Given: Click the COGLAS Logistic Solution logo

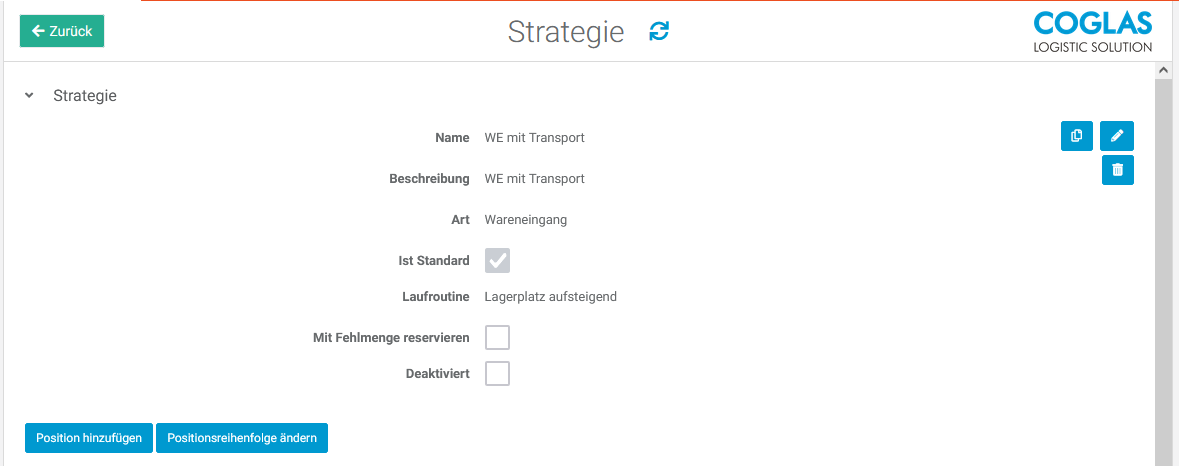Looking at the screenshot, I should [1092, 32].
